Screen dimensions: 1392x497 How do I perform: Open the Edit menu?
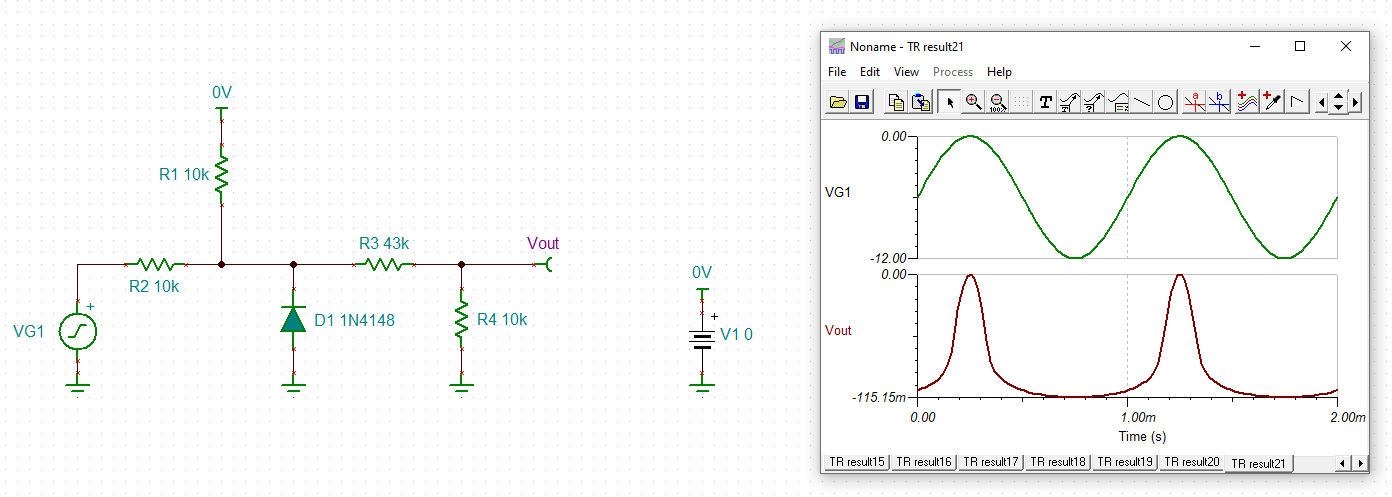point(870,72)
